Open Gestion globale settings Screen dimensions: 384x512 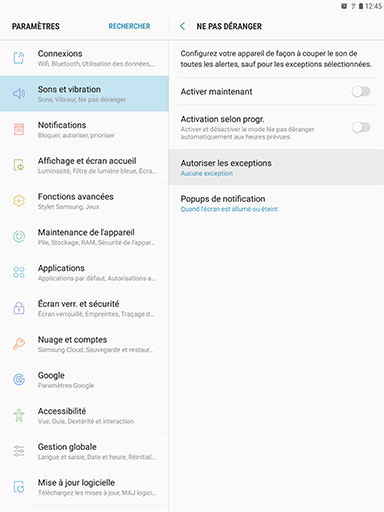(84, 451)
